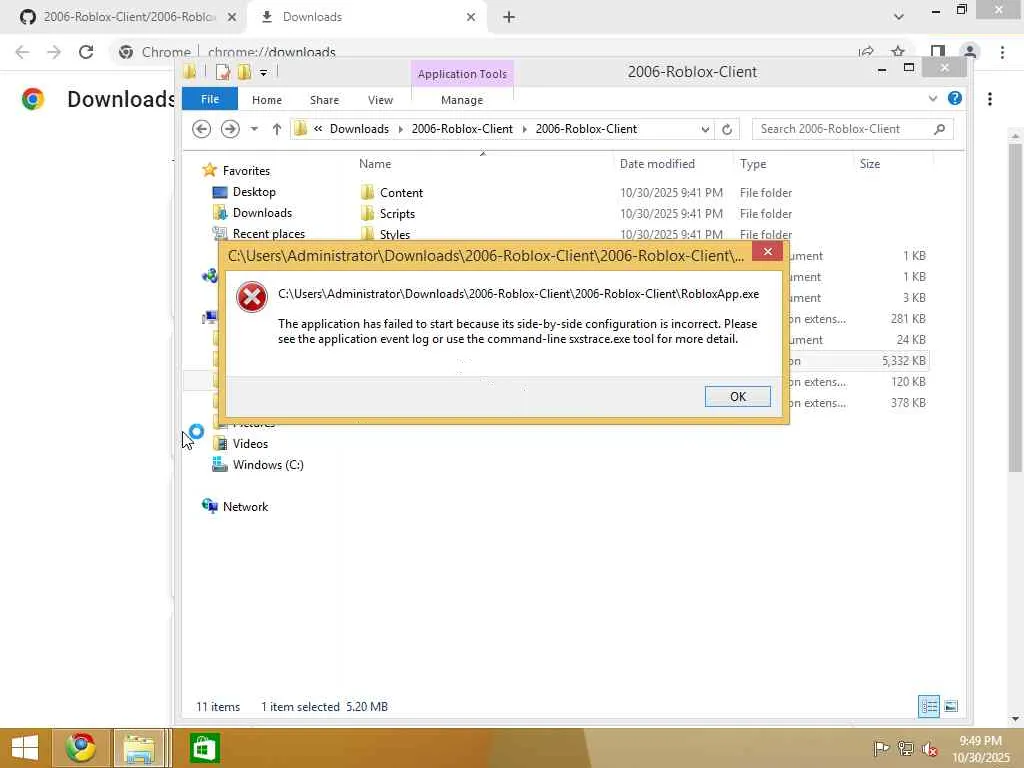Screen dimensions: 1024x768
Task: Open Recent places in navigation pane
Action: [268, 233]
